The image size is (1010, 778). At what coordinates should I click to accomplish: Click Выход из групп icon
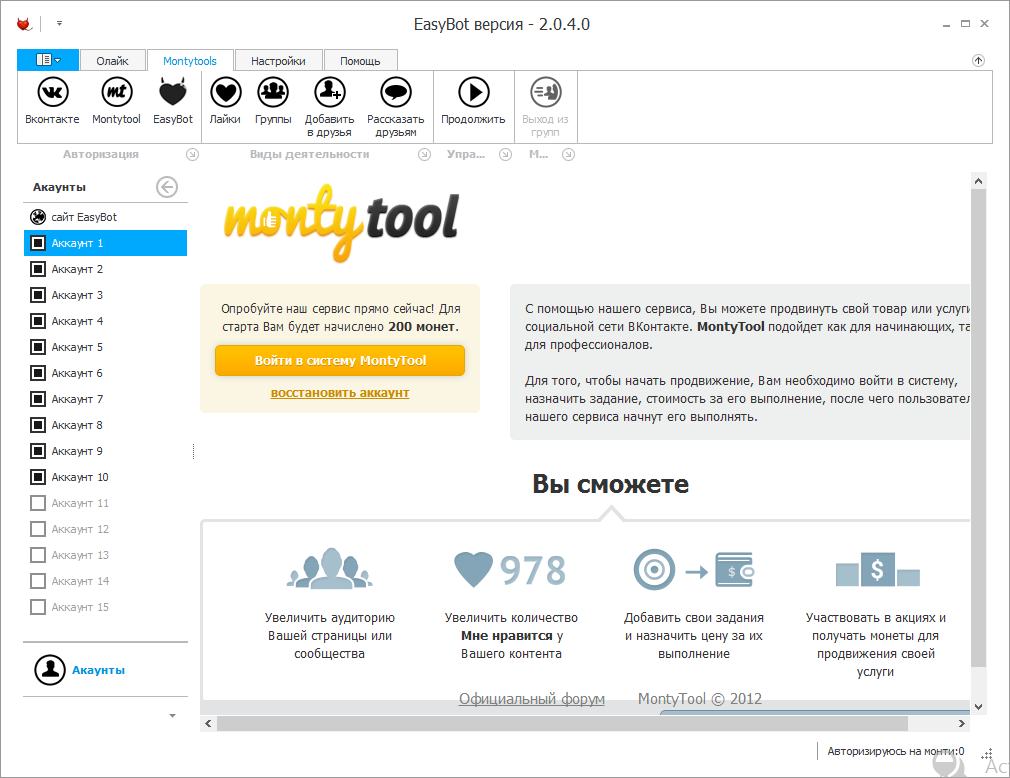click(546, 107)
